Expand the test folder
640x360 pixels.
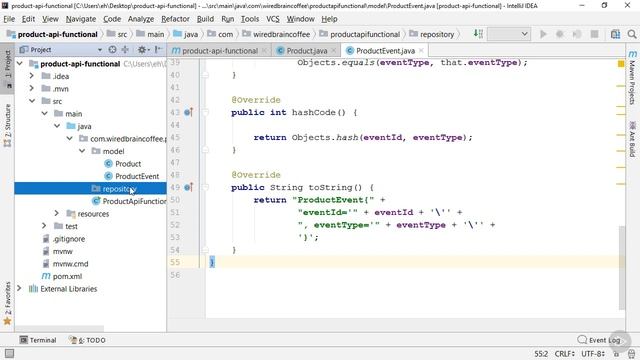pos(44,226)
